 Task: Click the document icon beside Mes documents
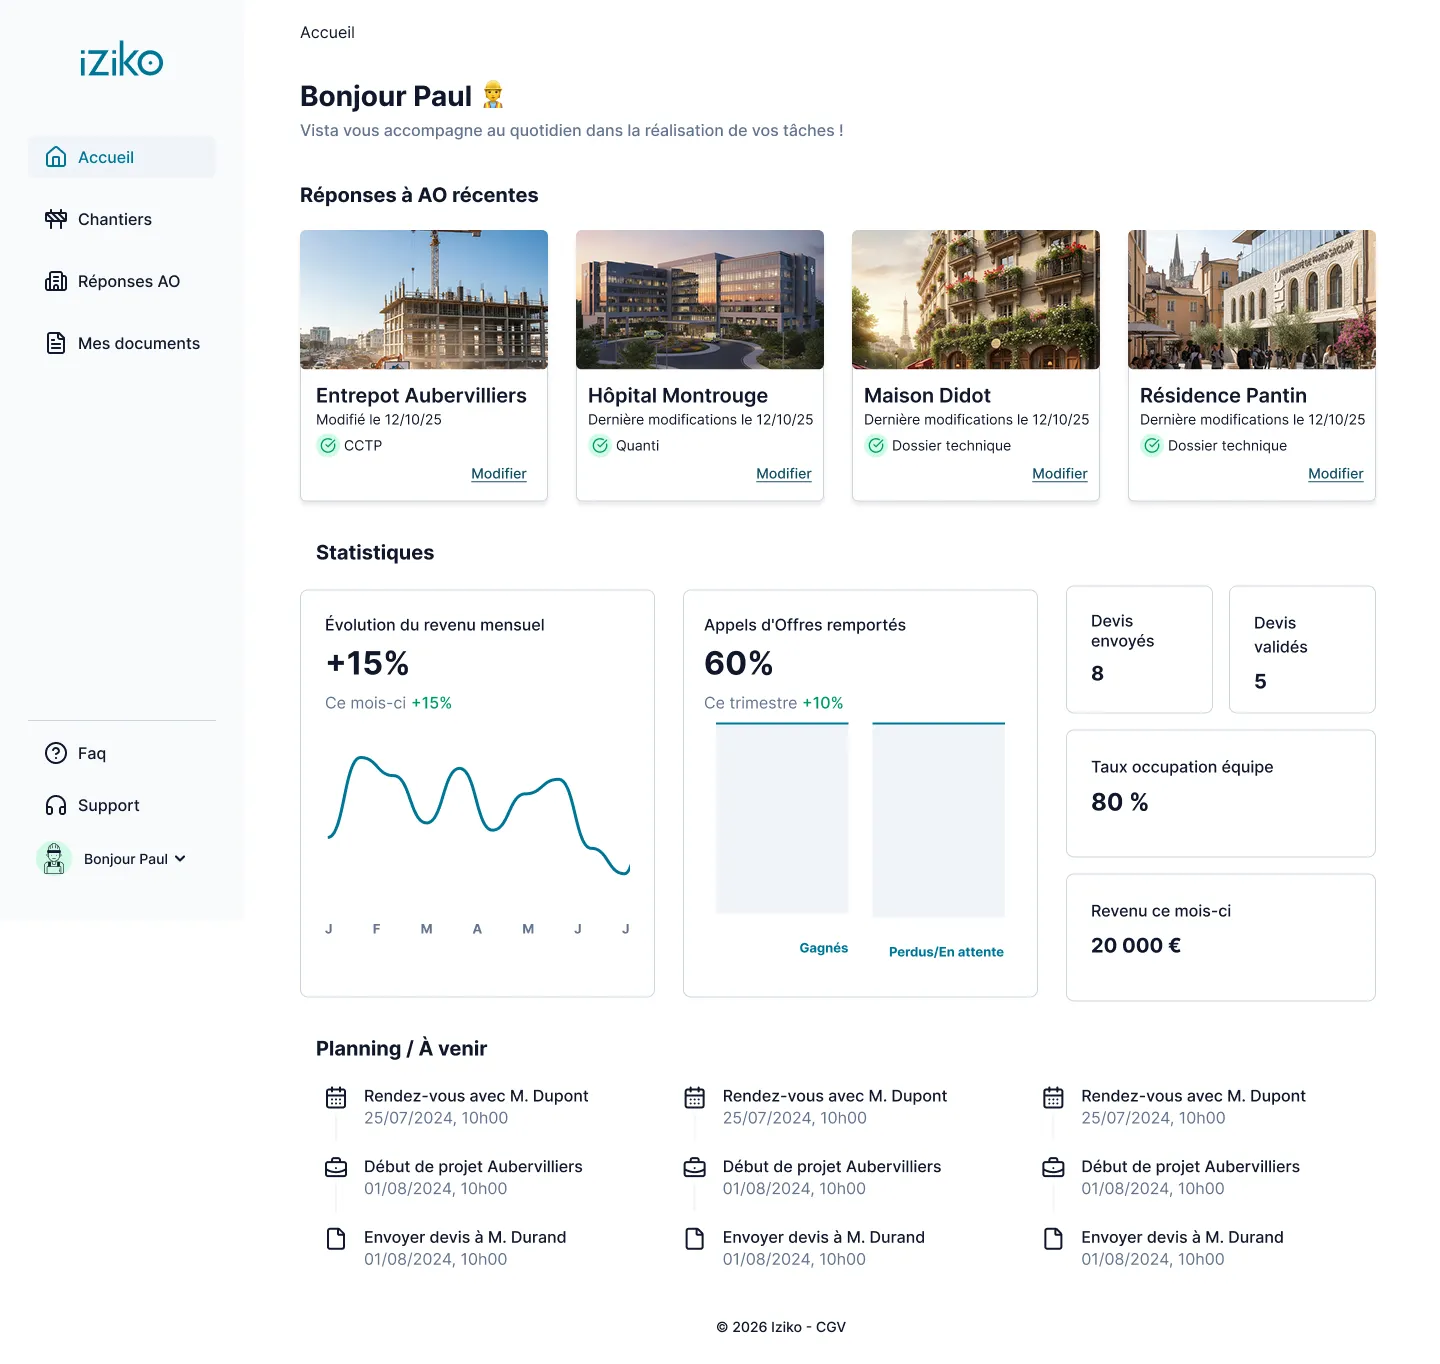pos(56,343)
